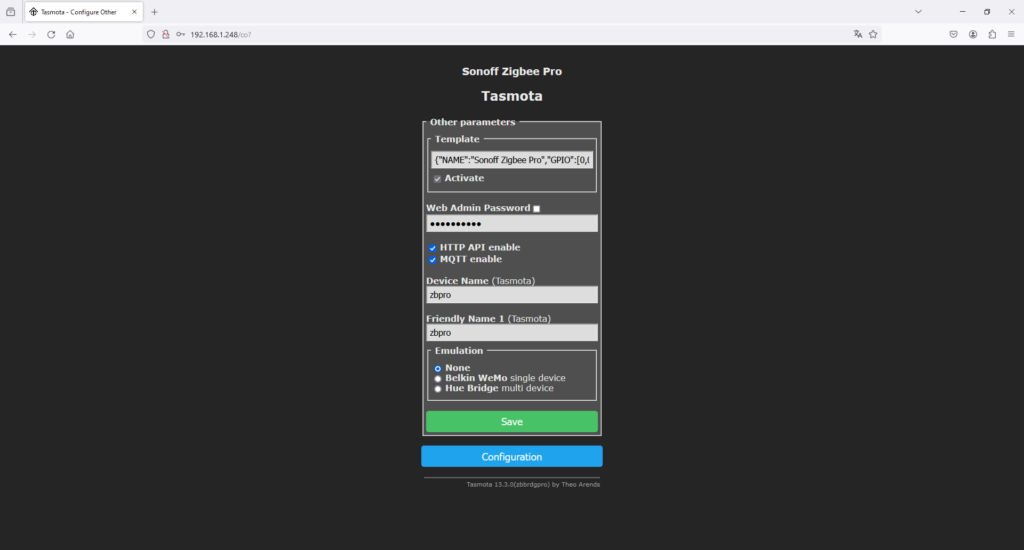Show the Web Admin Password checkbox
The width and height of the screenshot is (1024, 550).
pos(536,209)
